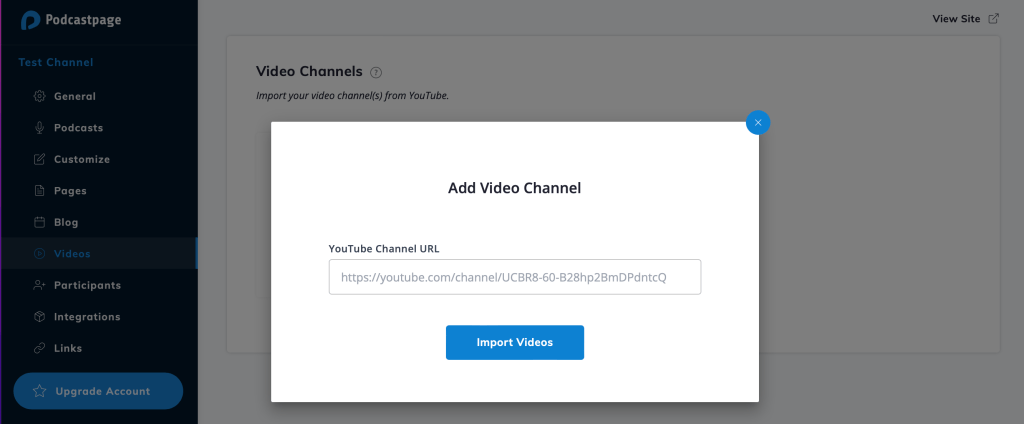Click the Customize pencil icon
1024x424 pixels.
39,159
